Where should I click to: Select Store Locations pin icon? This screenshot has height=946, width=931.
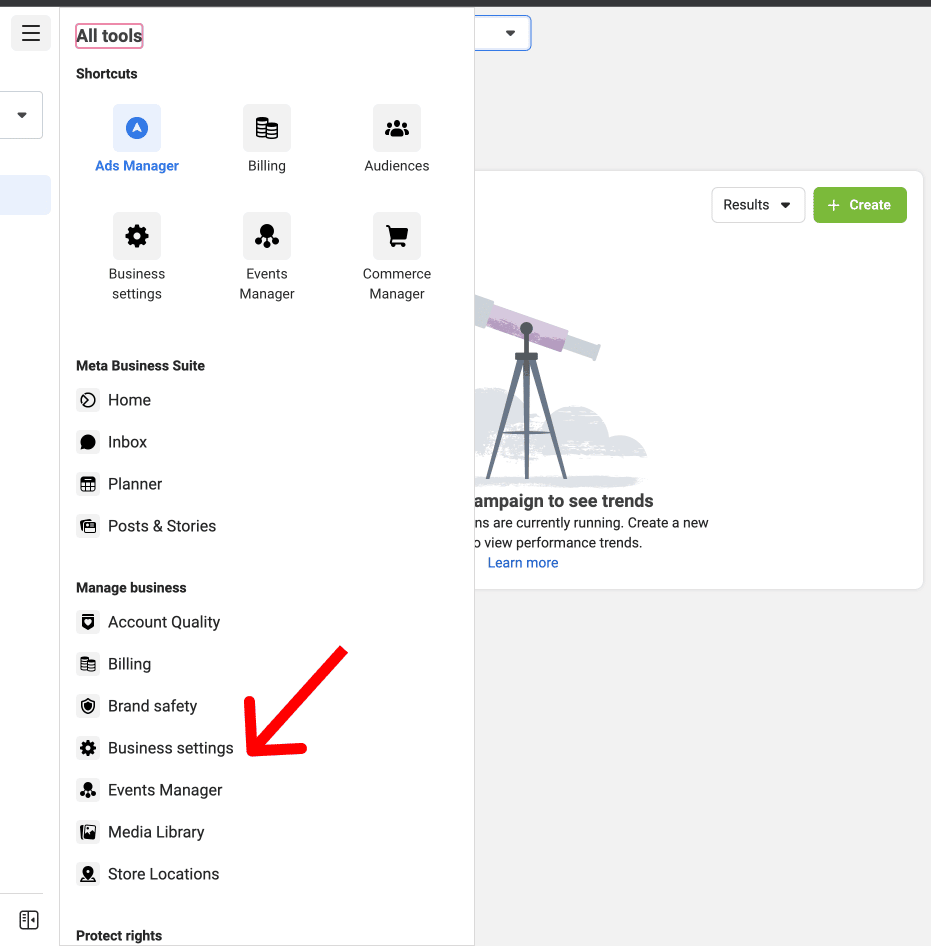pyautogui.click(x=88, y=874)
